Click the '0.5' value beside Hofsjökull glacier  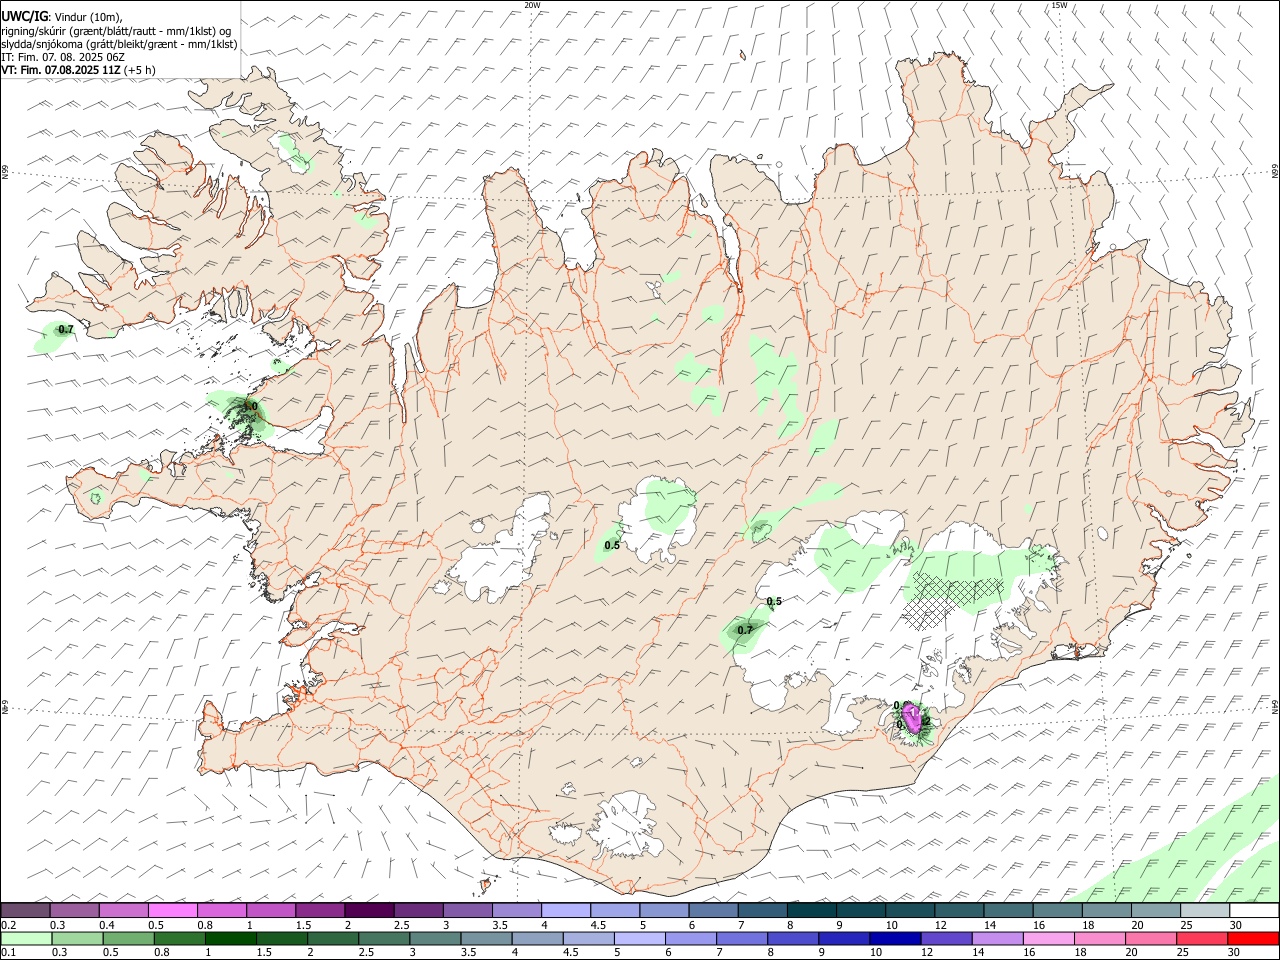click(x=612, y=545)
